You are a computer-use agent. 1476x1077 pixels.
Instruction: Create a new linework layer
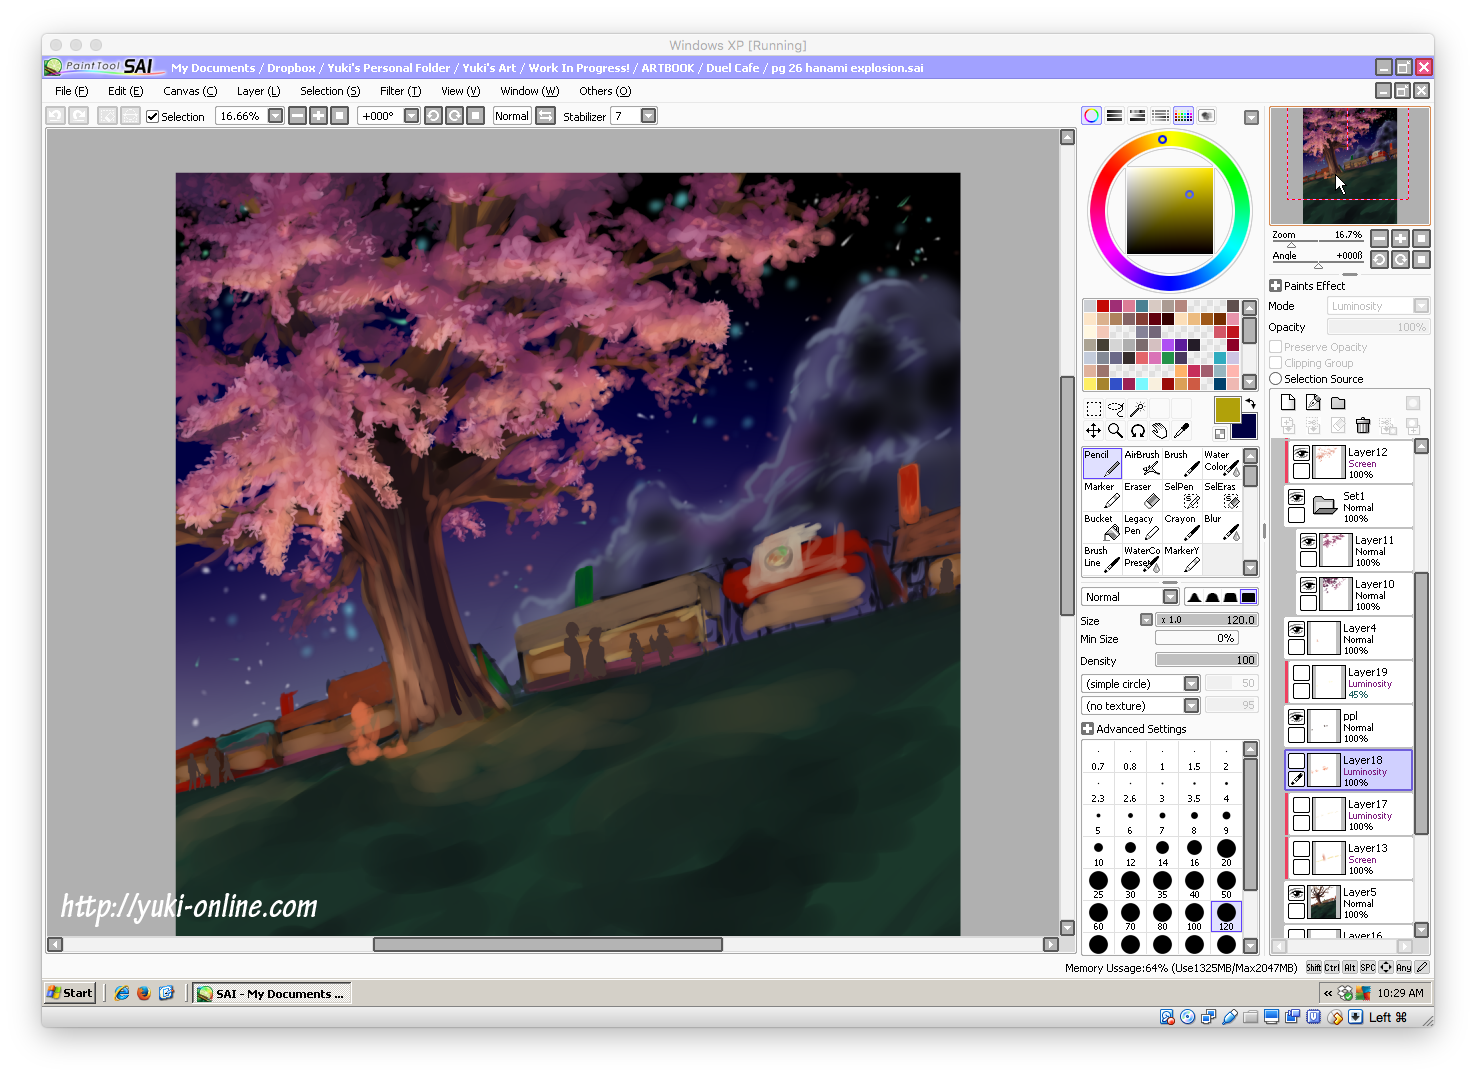coord(1313,402)
